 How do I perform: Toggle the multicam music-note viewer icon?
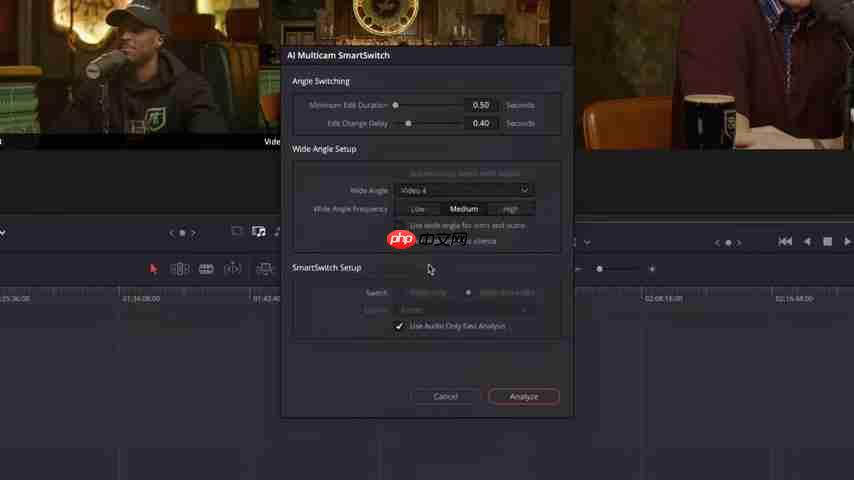coord(259,232)
